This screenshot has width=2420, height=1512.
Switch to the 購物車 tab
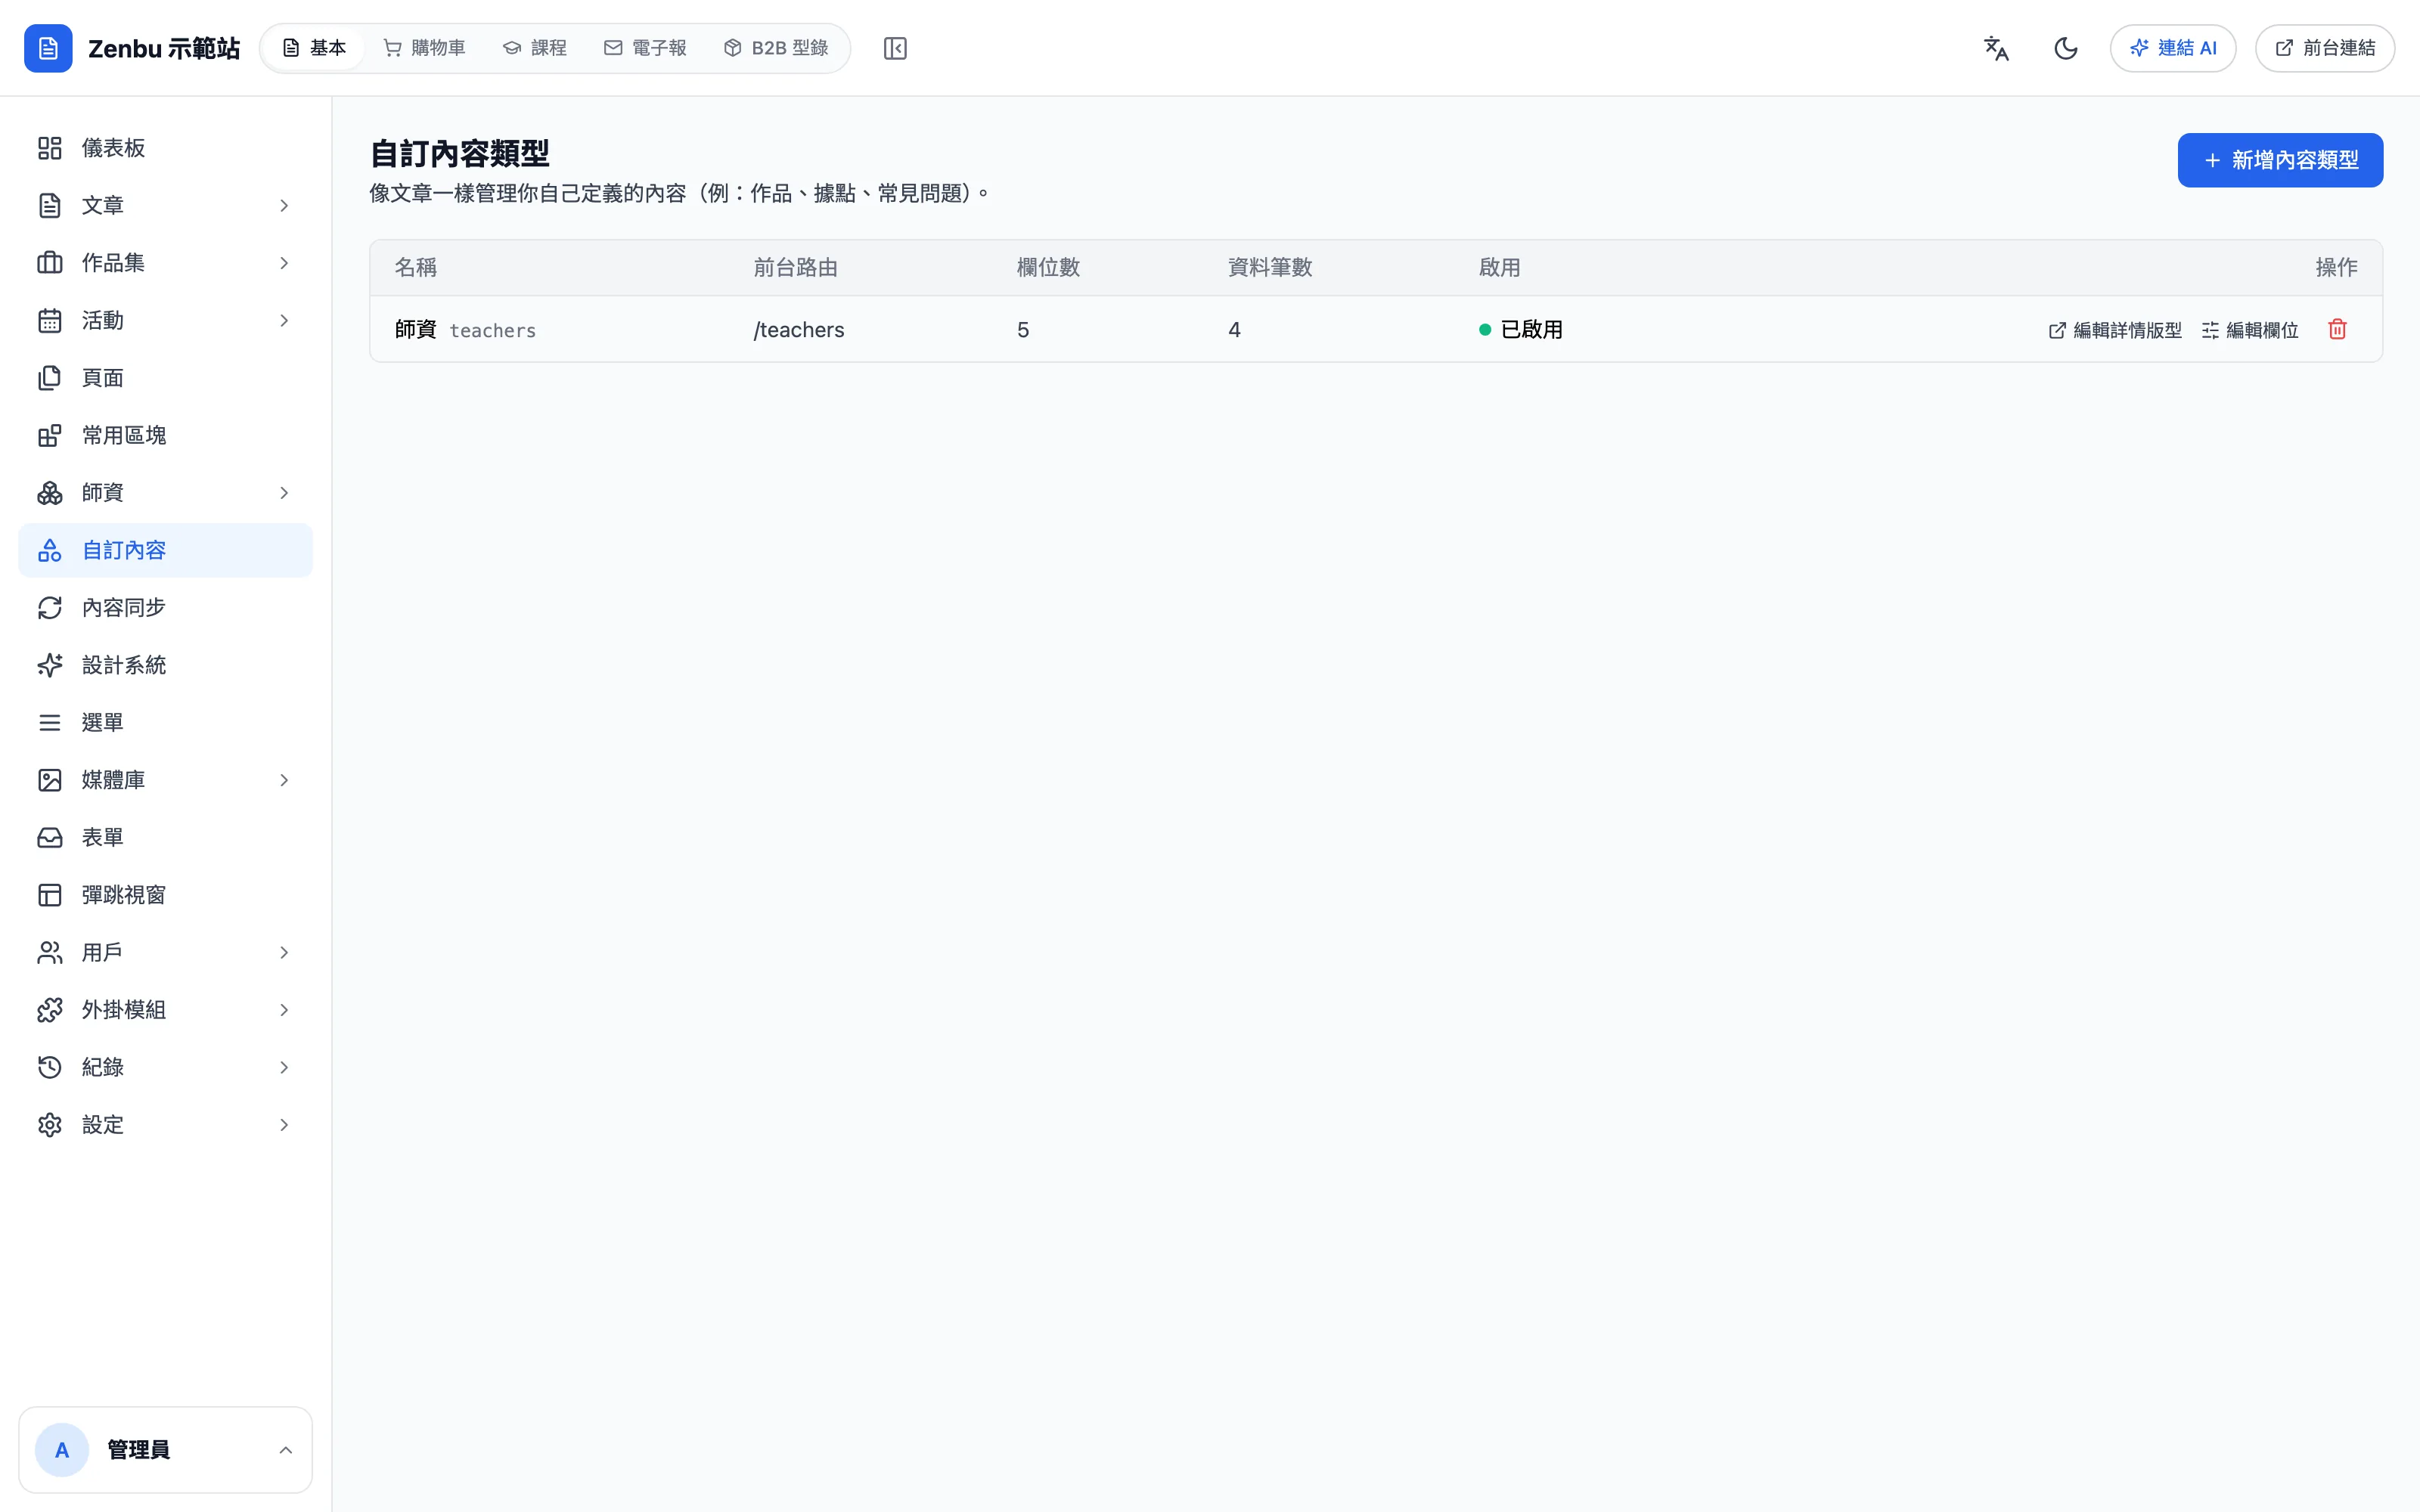tap(425, 48)
